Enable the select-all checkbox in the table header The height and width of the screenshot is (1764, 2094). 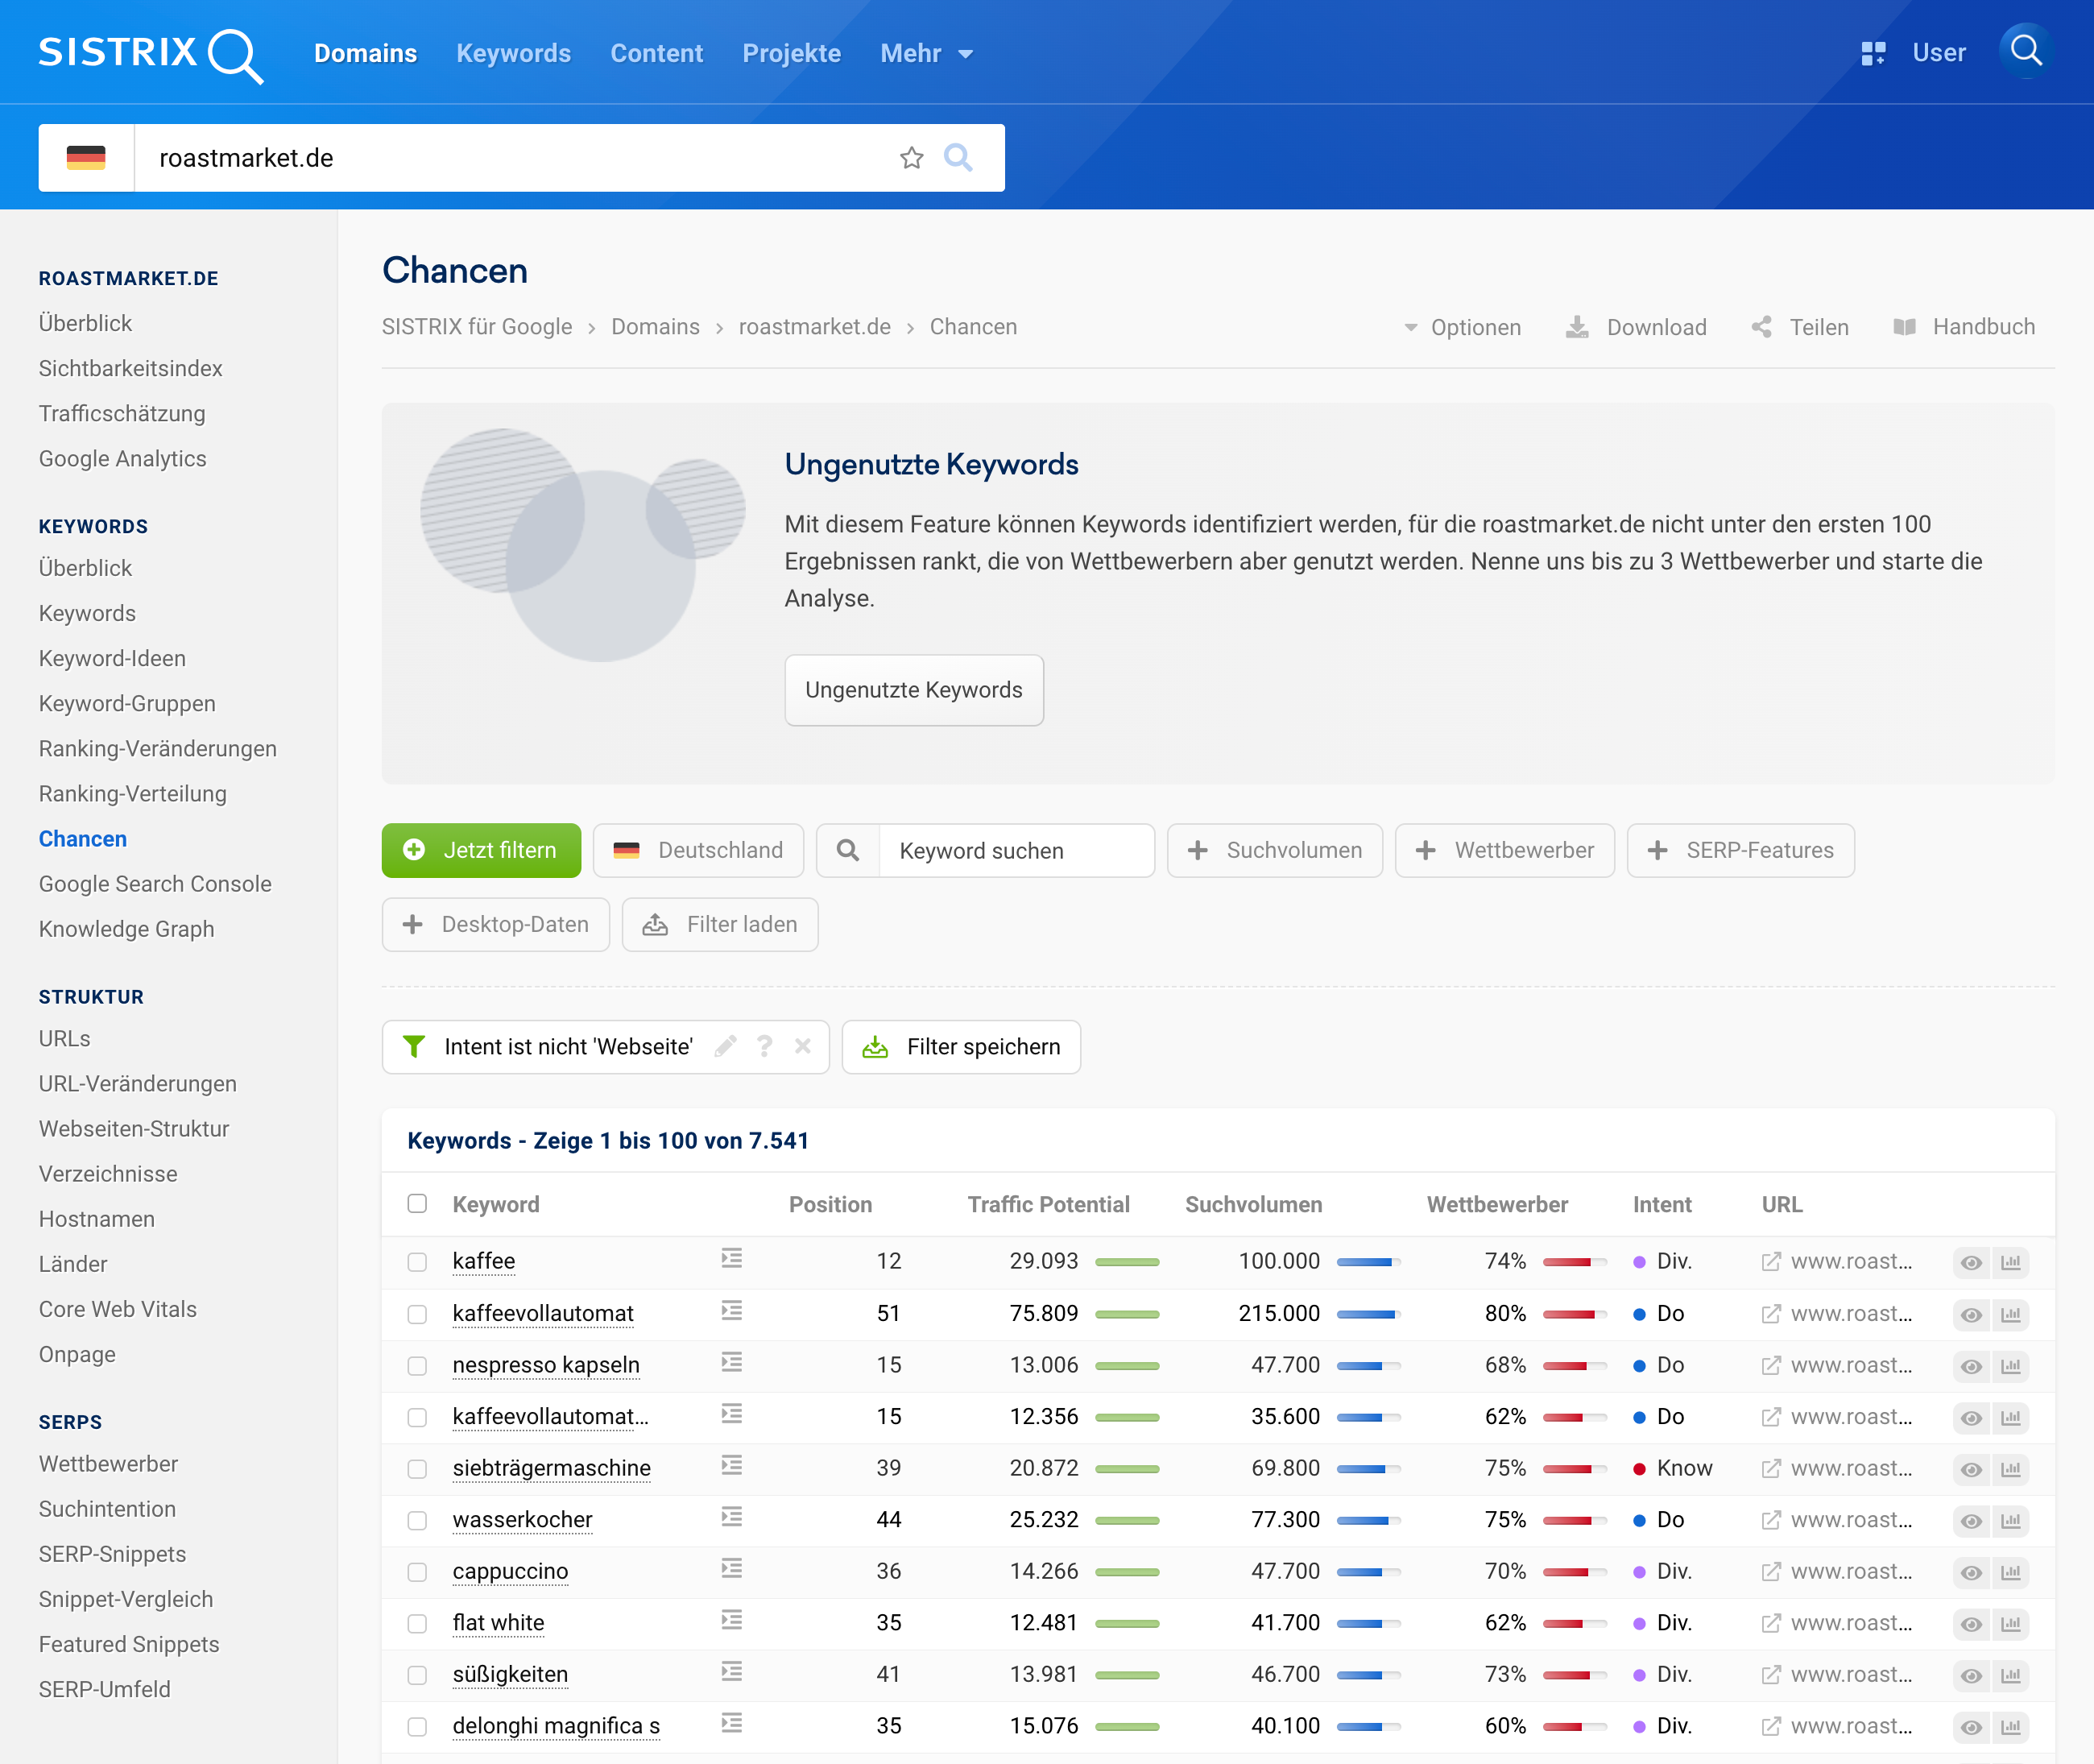point(417,1205)
